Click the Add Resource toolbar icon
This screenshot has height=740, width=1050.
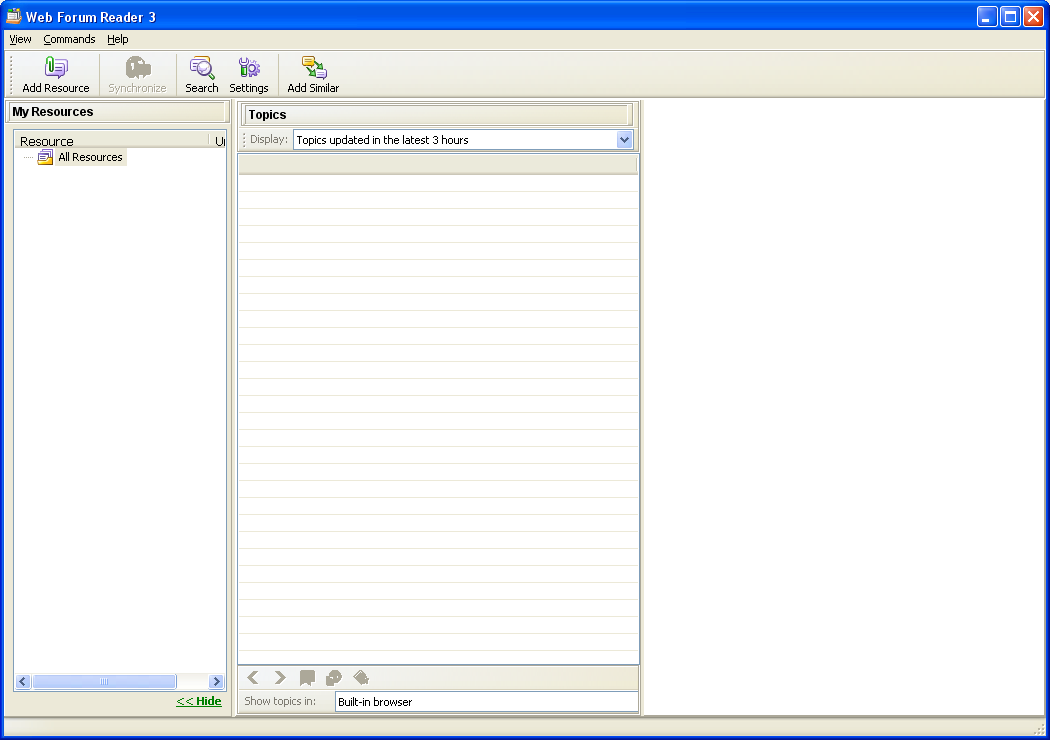56,69
